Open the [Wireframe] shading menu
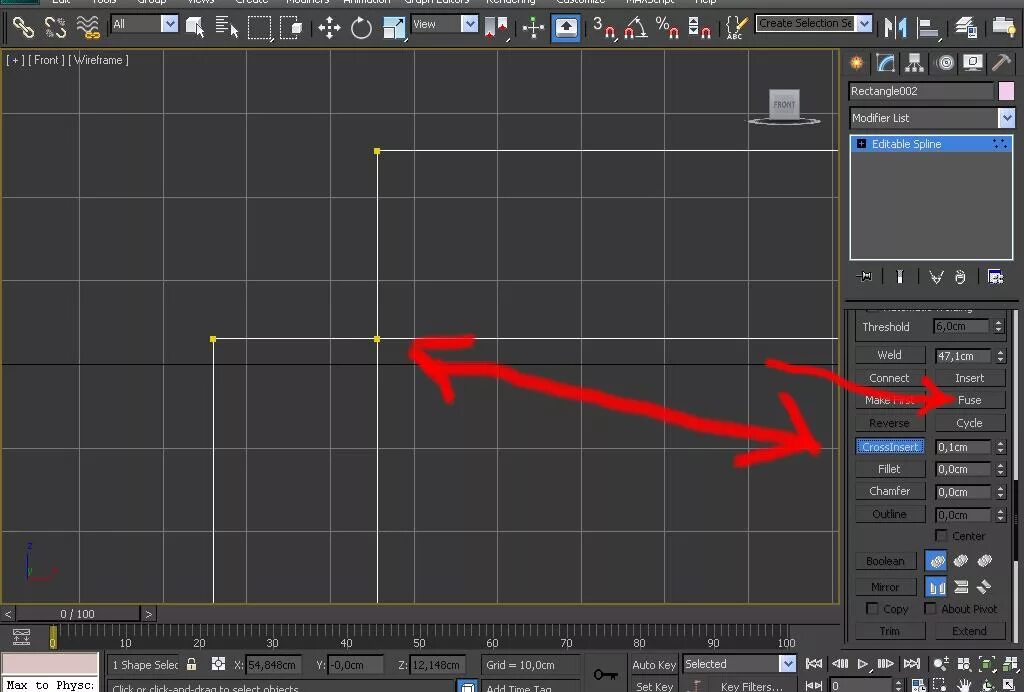The height and width of the screenshot is (692, 1024). 98,60
